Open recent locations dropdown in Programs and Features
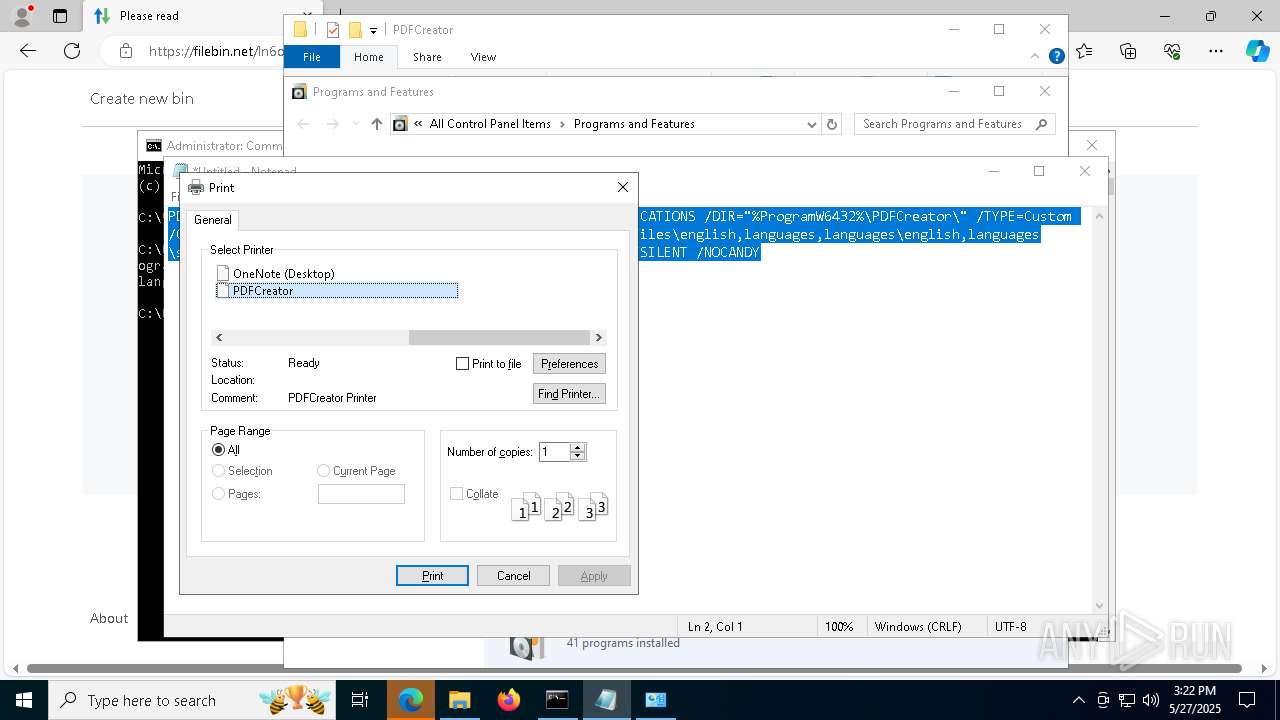 click(x=355, y=124)
